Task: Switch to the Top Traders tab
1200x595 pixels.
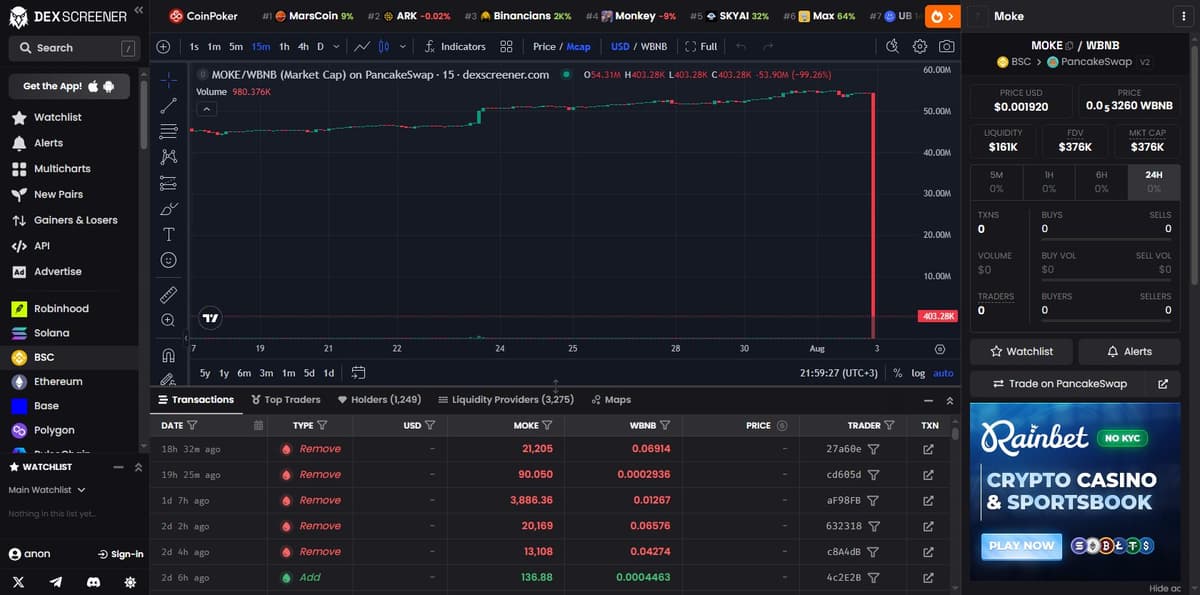Action: click(285, 400)
